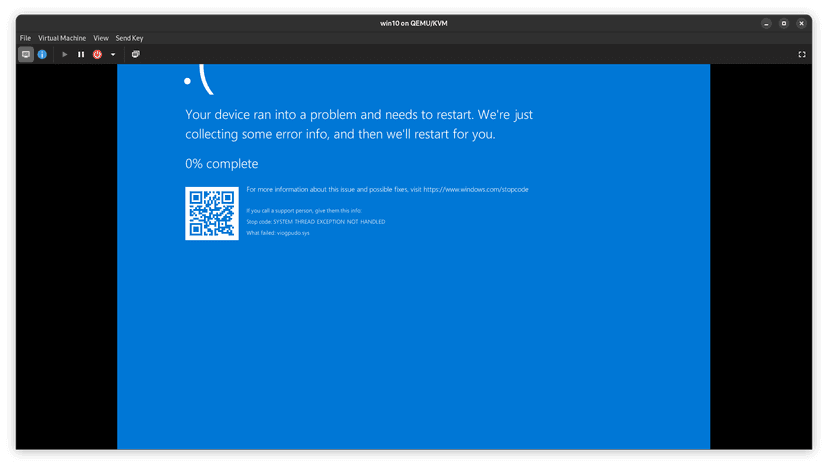Click the windows.com/stopcode URL text
This screenshot has height=467, width=828.
(475, 189)
